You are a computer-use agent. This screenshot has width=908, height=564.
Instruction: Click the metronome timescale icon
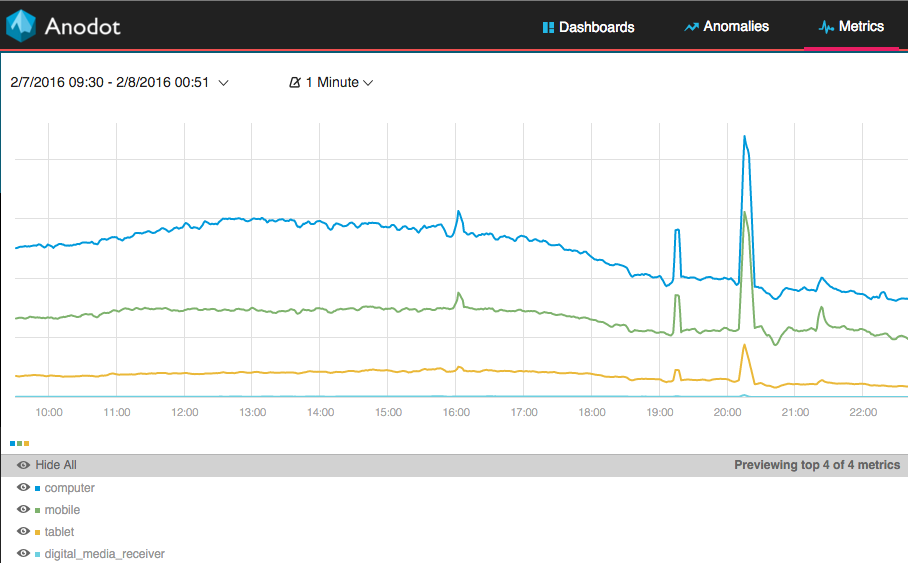(x=295, y=83)
